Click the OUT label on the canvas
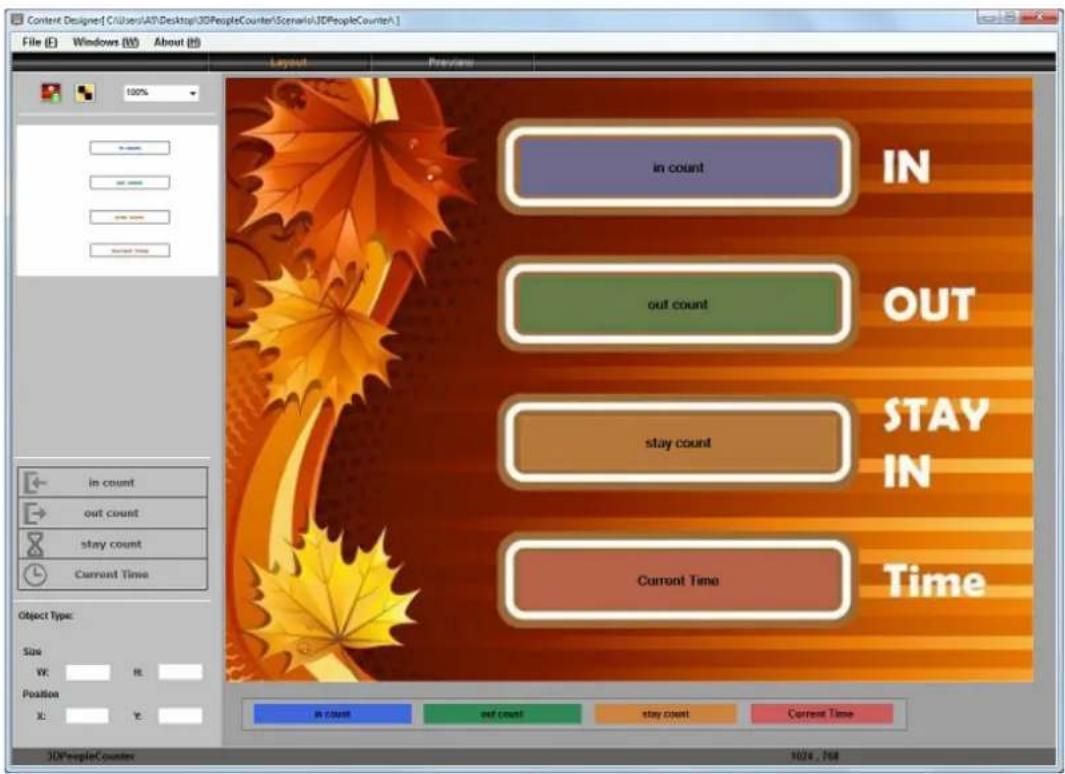 [x=928, y=304]
